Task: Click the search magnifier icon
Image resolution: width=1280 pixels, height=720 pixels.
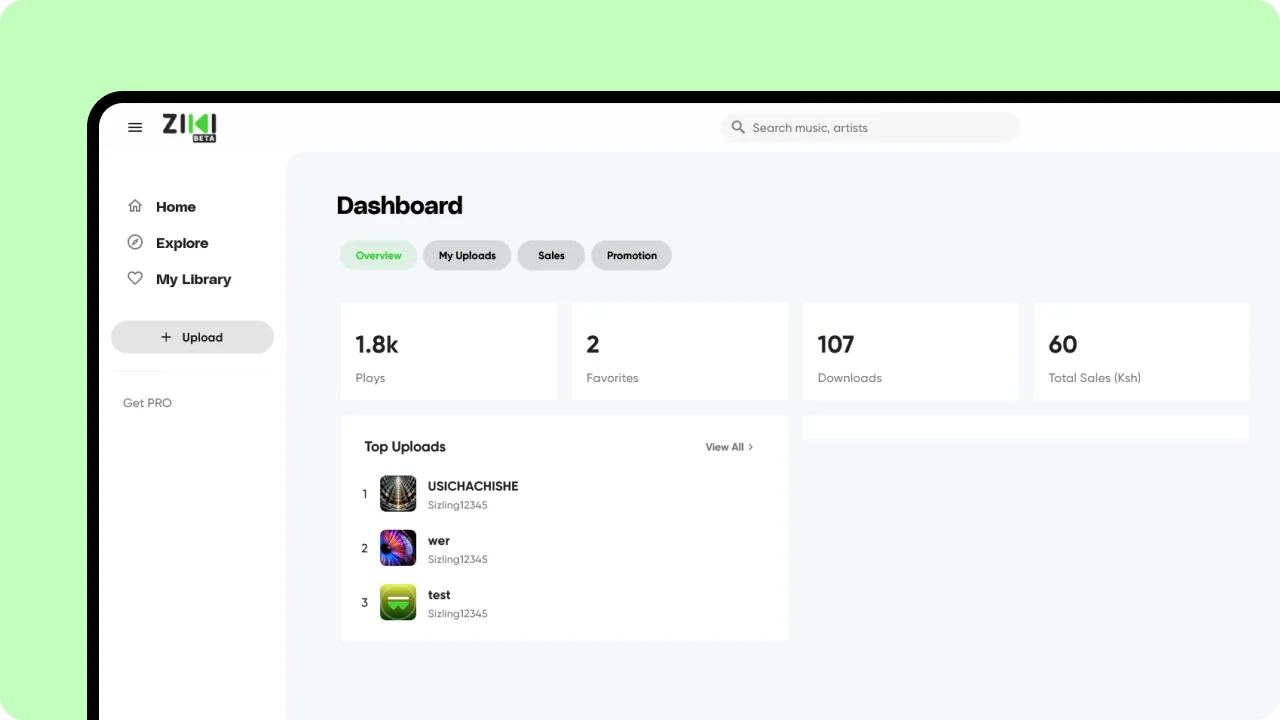Action: click(738, 127)
